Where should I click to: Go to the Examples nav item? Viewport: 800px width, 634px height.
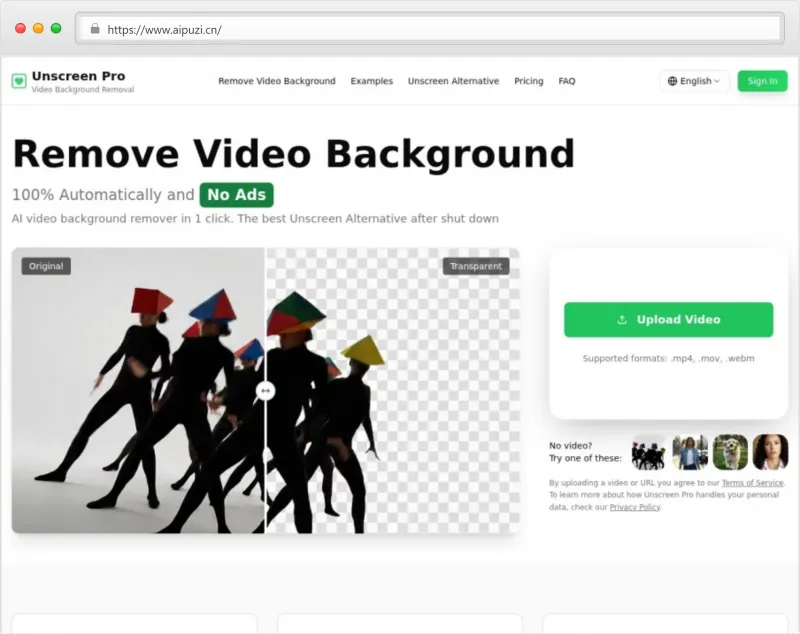tap(372, 81)
